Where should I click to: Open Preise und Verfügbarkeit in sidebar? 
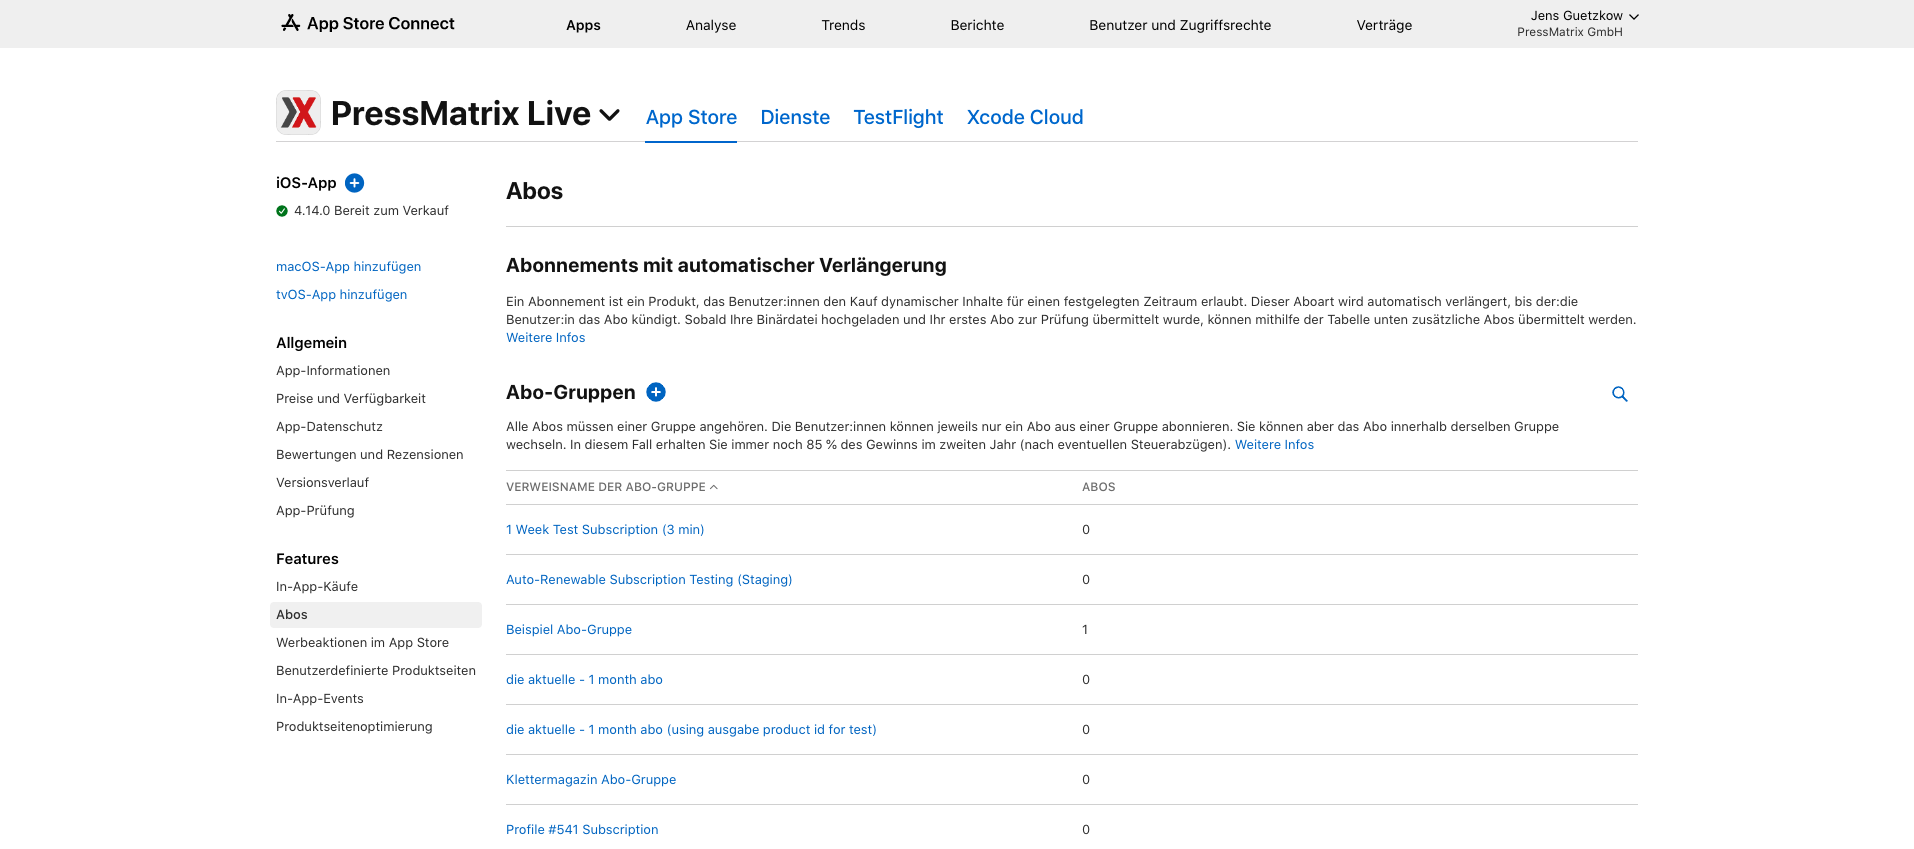351,399
